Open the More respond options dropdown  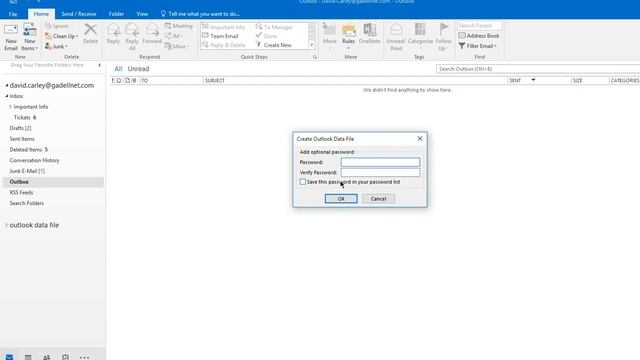click(177, 46)
